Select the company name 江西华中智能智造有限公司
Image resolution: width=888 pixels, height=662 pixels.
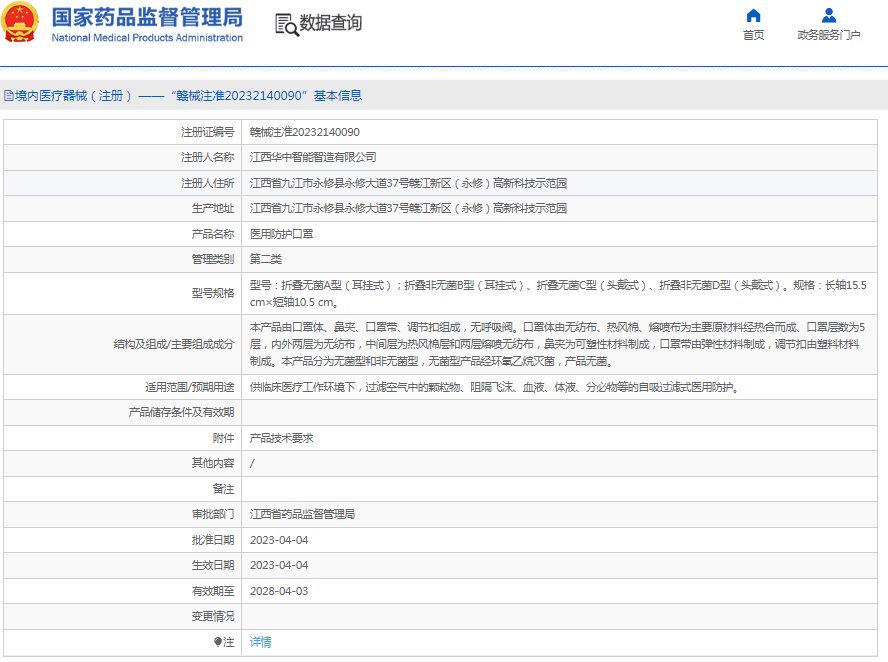point(313,157)
